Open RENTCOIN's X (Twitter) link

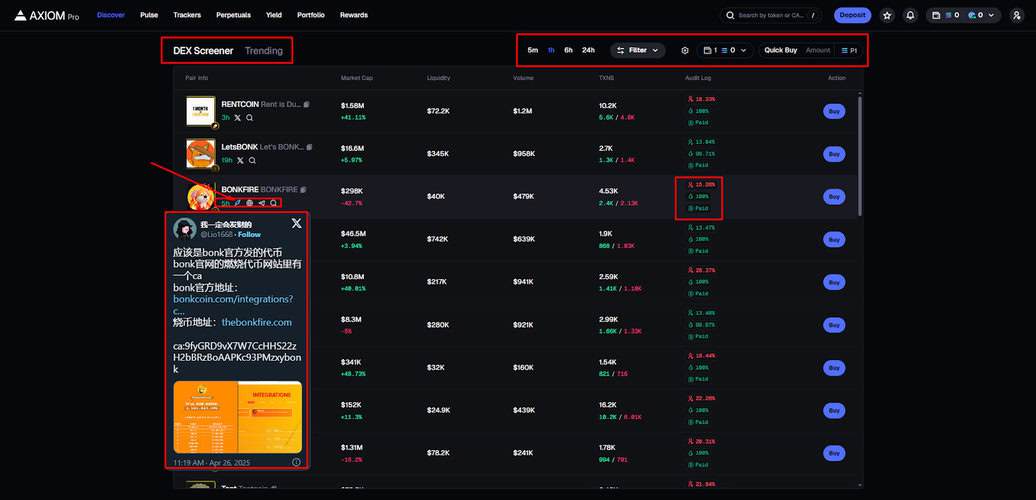[x=238, y=118]
